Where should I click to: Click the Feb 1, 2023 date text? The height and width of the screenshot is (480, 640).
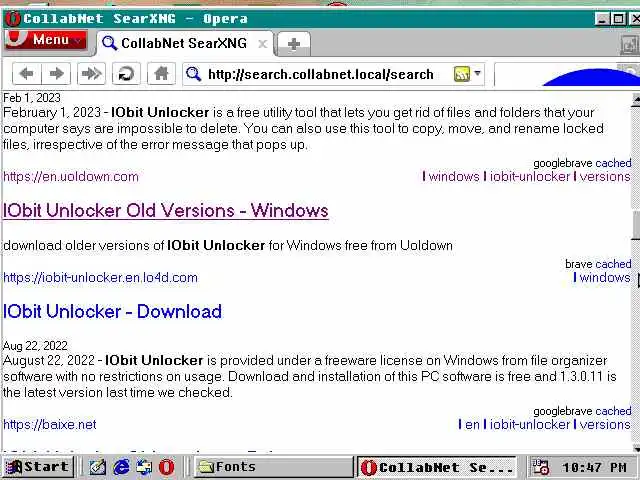tap(32, 98)
